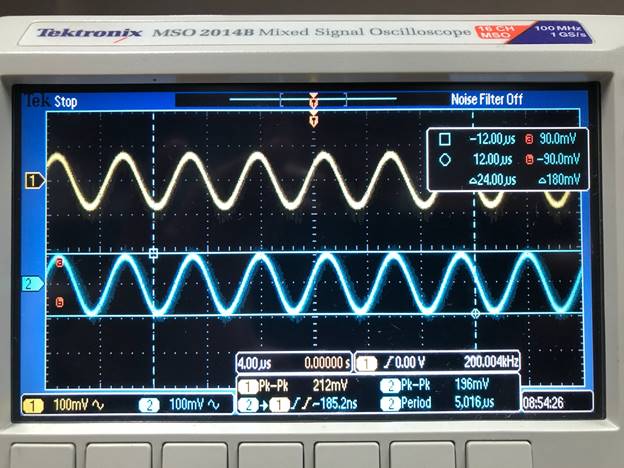Click the Tektronix logo on bezel
Screen dimensions: 624x468
click(x=89, y=33)
